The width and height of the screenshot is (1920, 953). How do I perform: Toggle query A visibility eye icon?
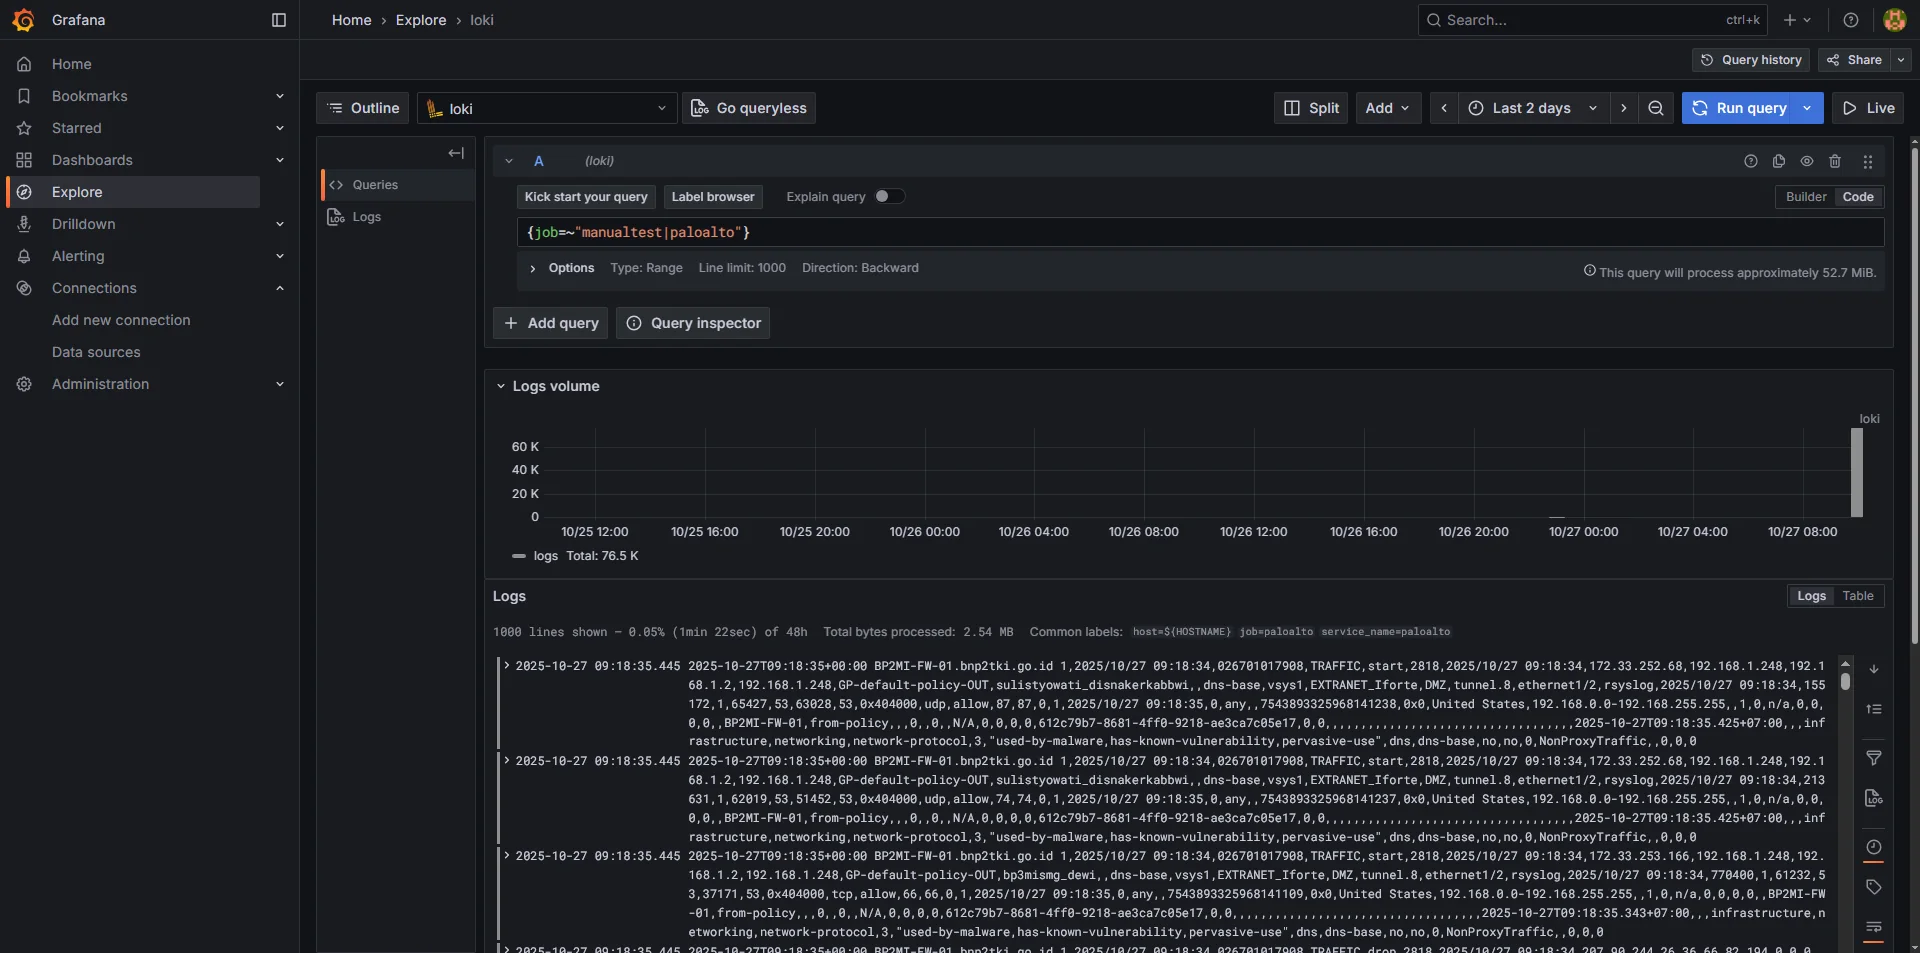(1806, 161)
